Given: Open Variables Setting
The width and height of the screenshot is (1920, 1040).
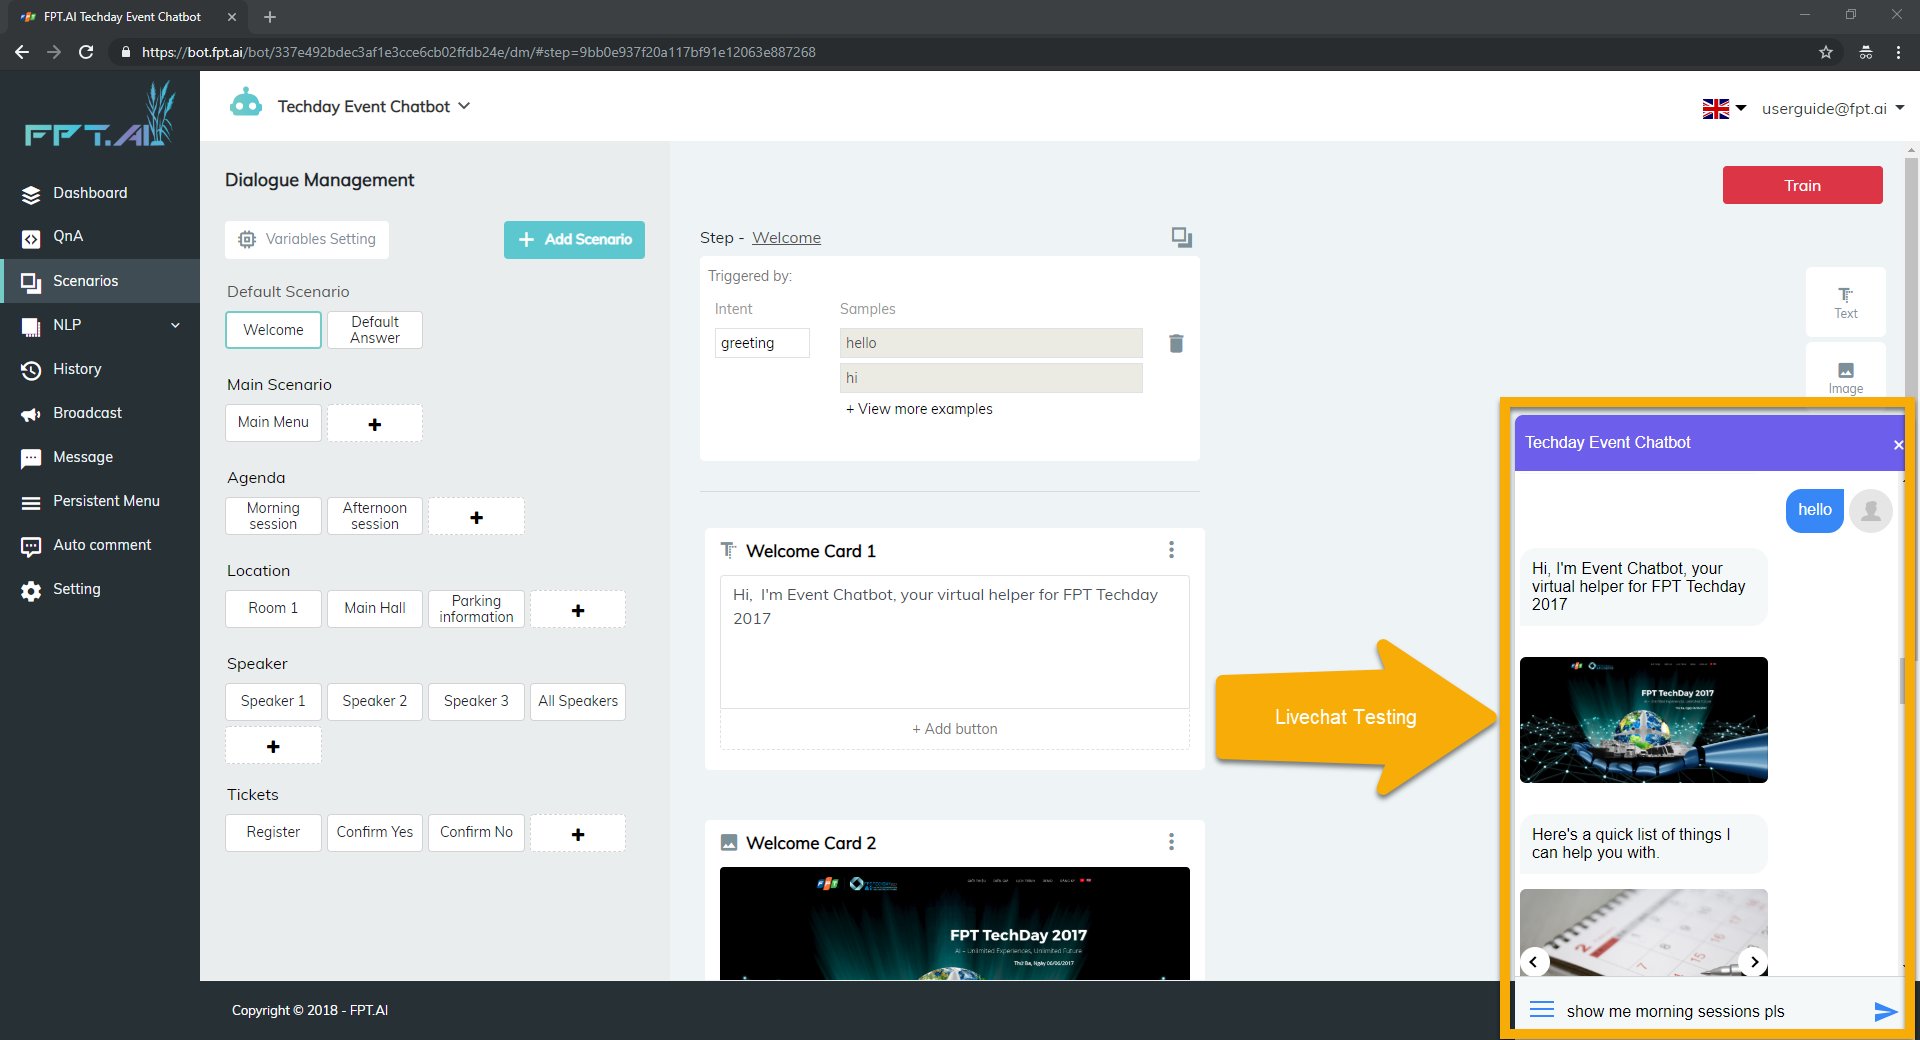Looking at the screenshot, I should click(307, 239).
